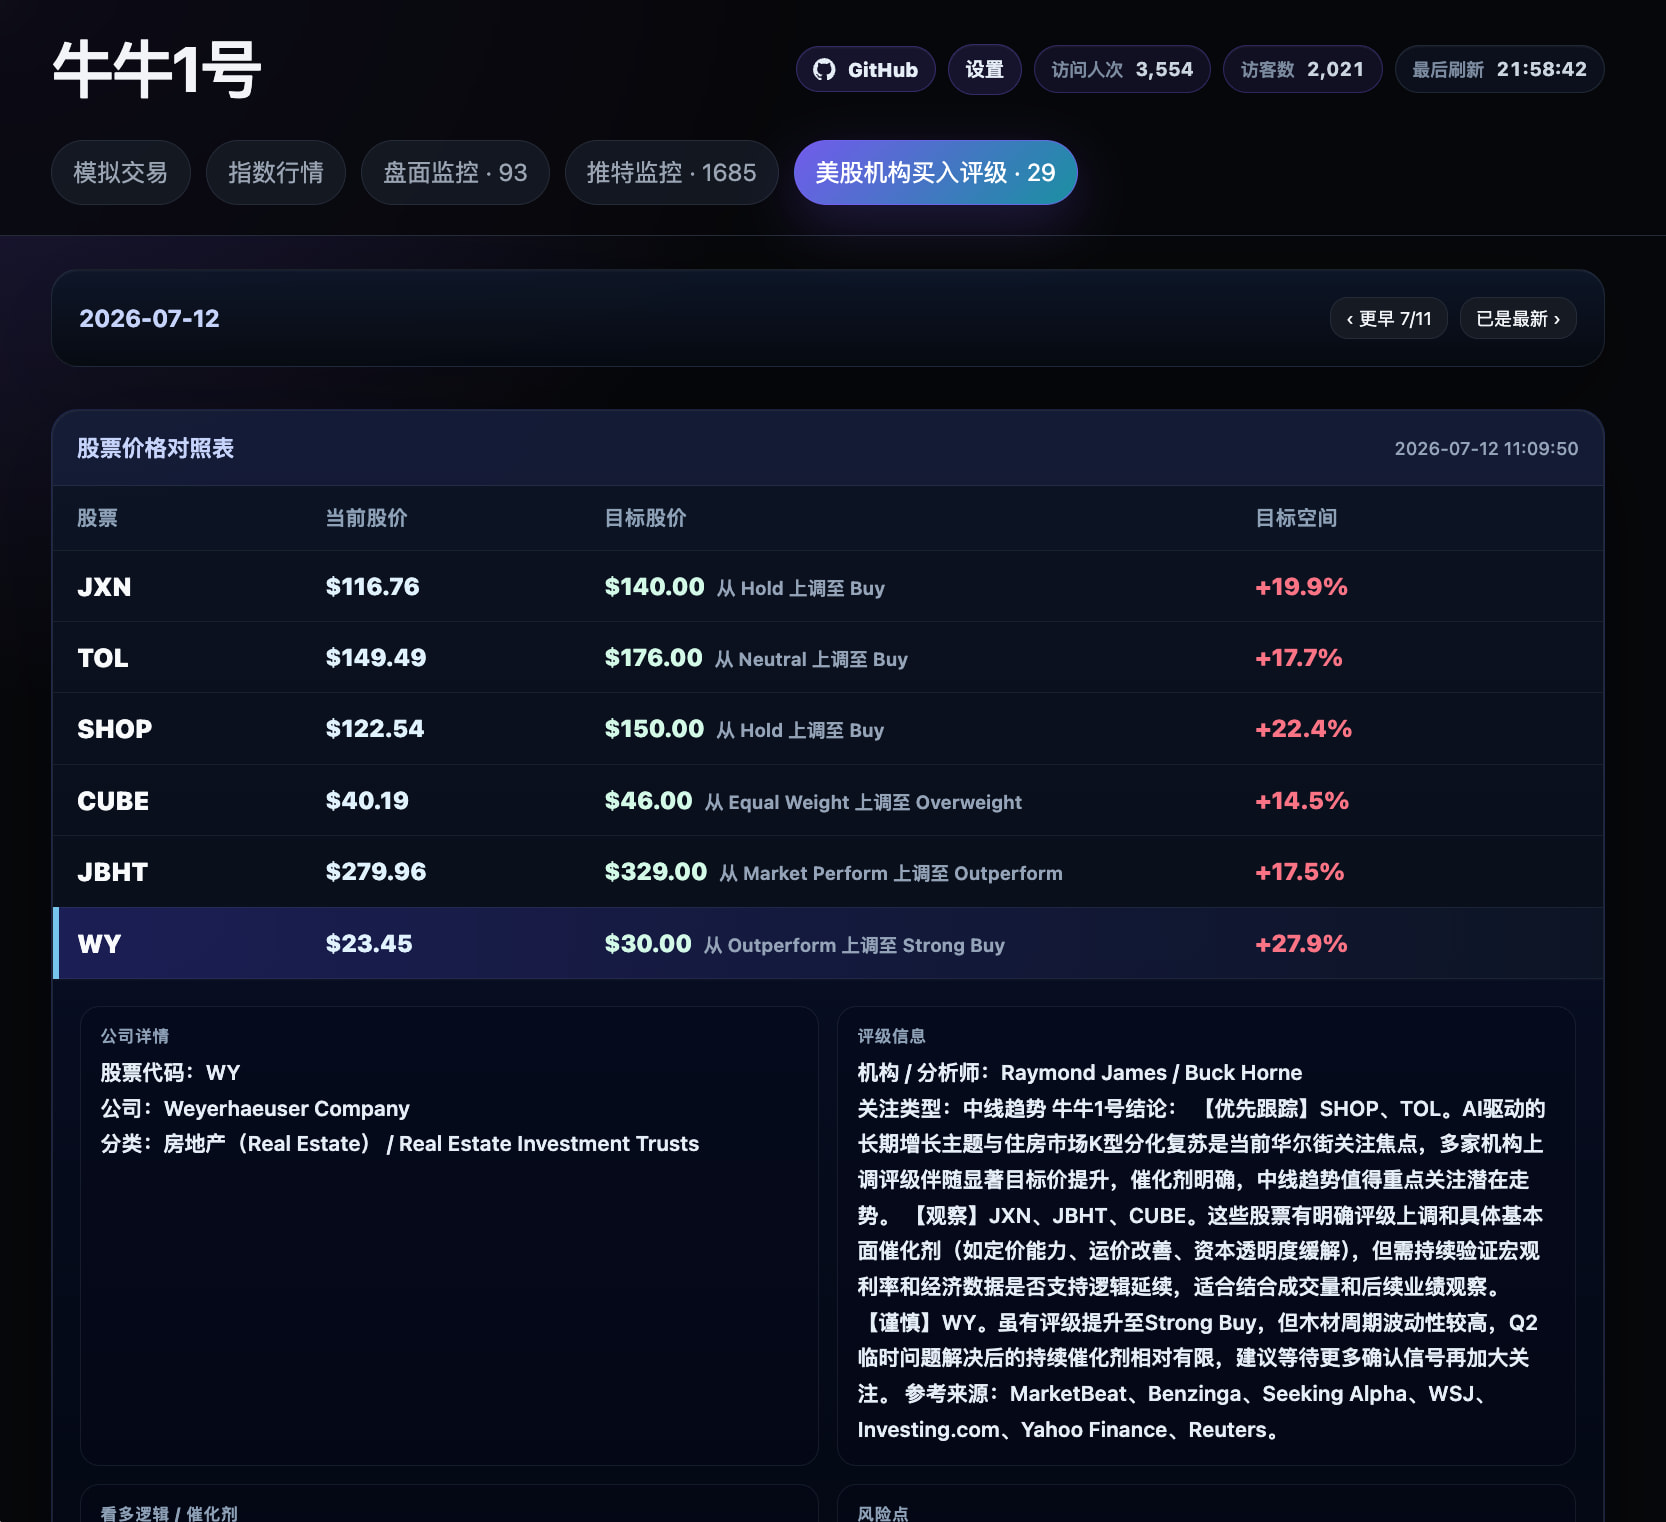Click JXN upside value +19.9%

coord(1301,587)
